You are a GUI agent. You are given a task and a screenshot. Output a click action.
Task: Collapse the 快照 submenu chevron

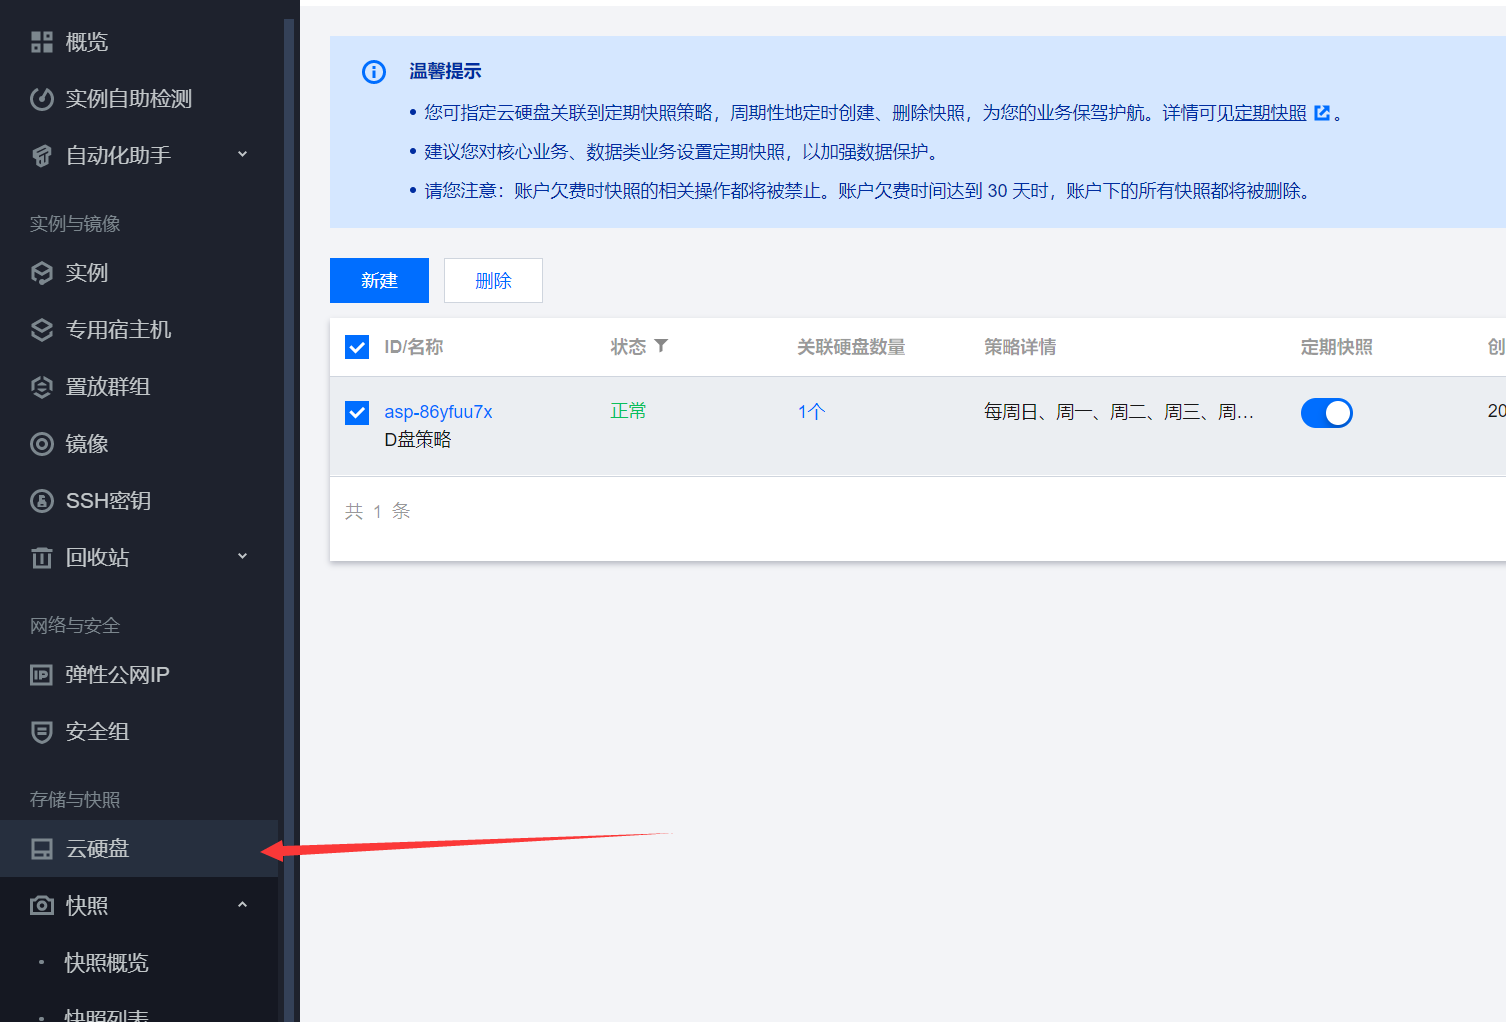click(x=242, y=905)
